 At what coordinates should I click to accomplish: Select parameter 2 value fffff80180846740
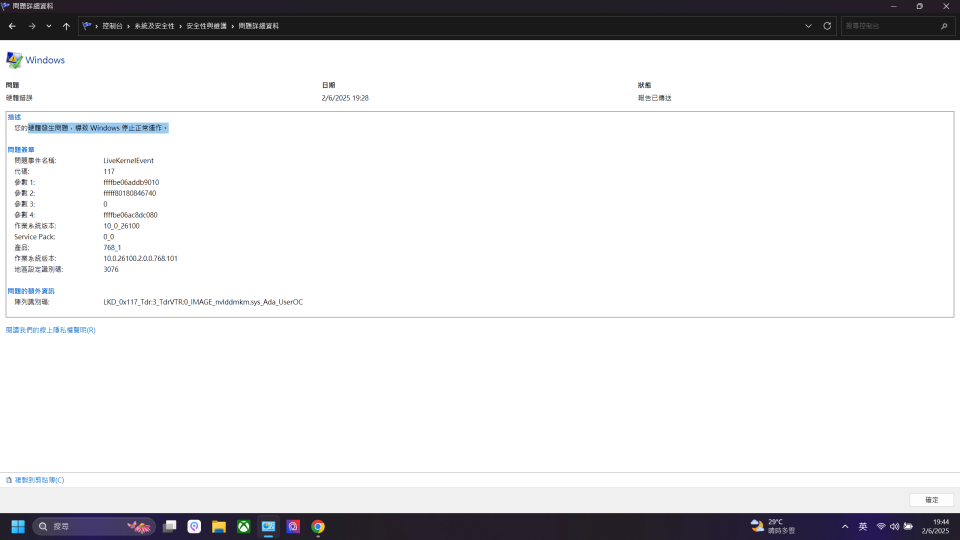(x=130, y=193)
